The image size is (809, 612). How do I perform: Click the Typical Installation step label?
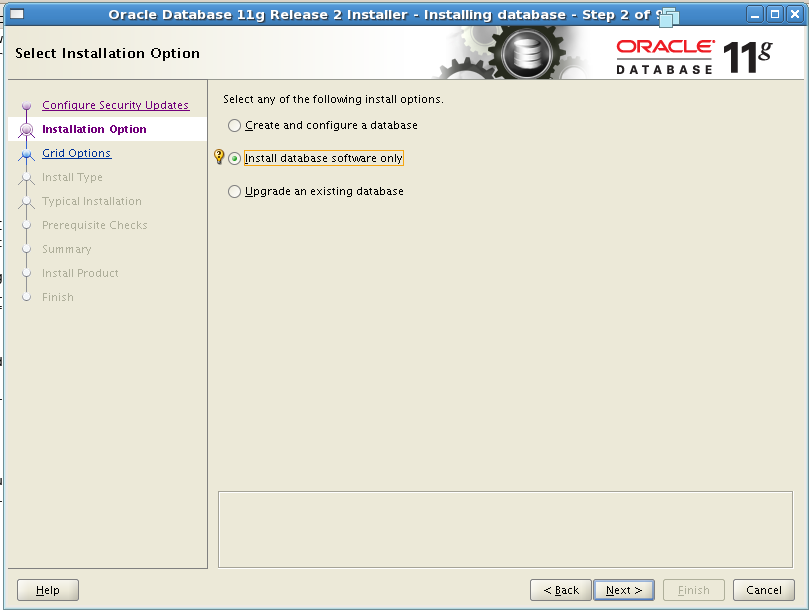pyautogui.click(x=92, y=201)
